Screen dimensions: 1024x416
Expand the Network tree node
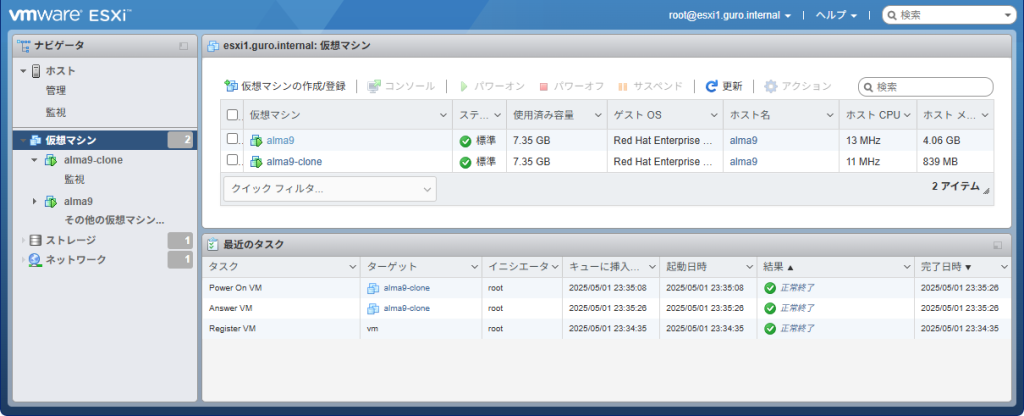tap(24, 260)
